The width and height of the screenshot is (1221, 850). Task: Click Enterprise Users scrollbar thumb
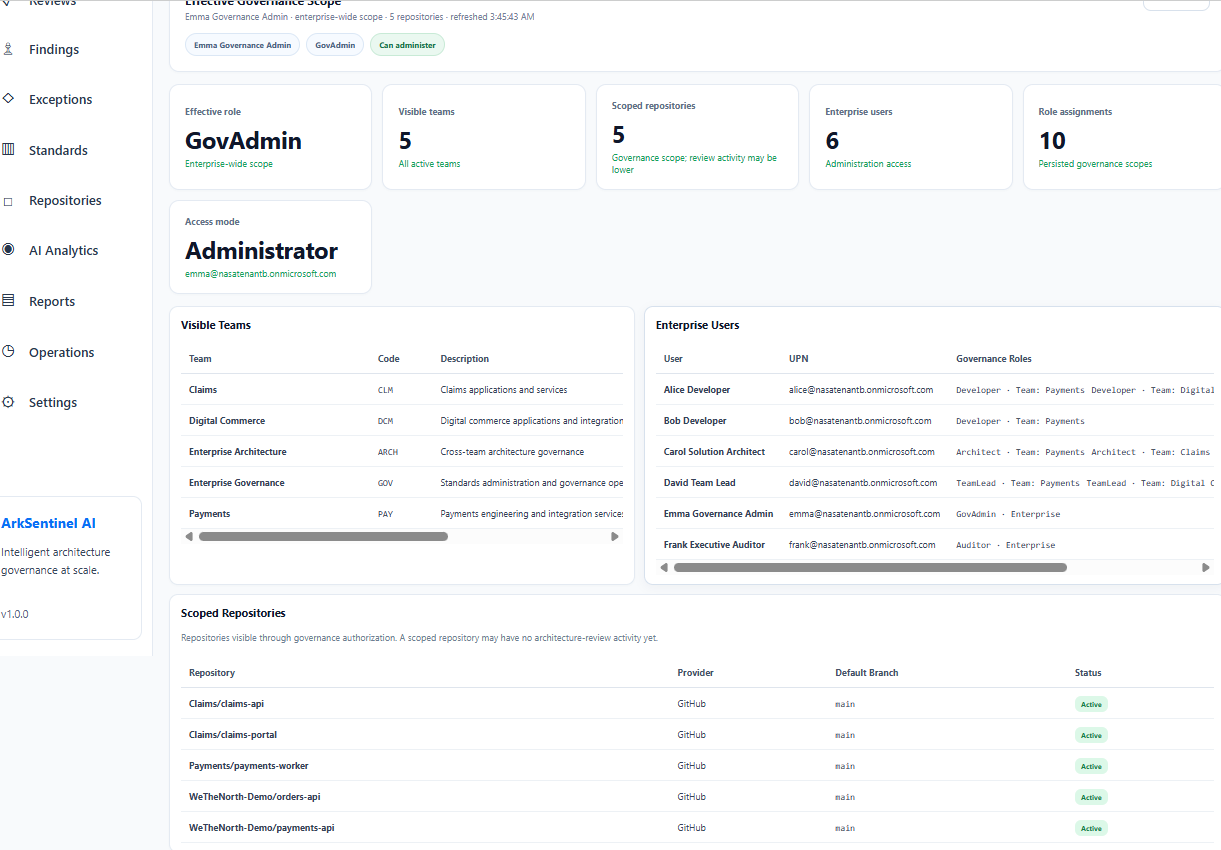(870, 568)
